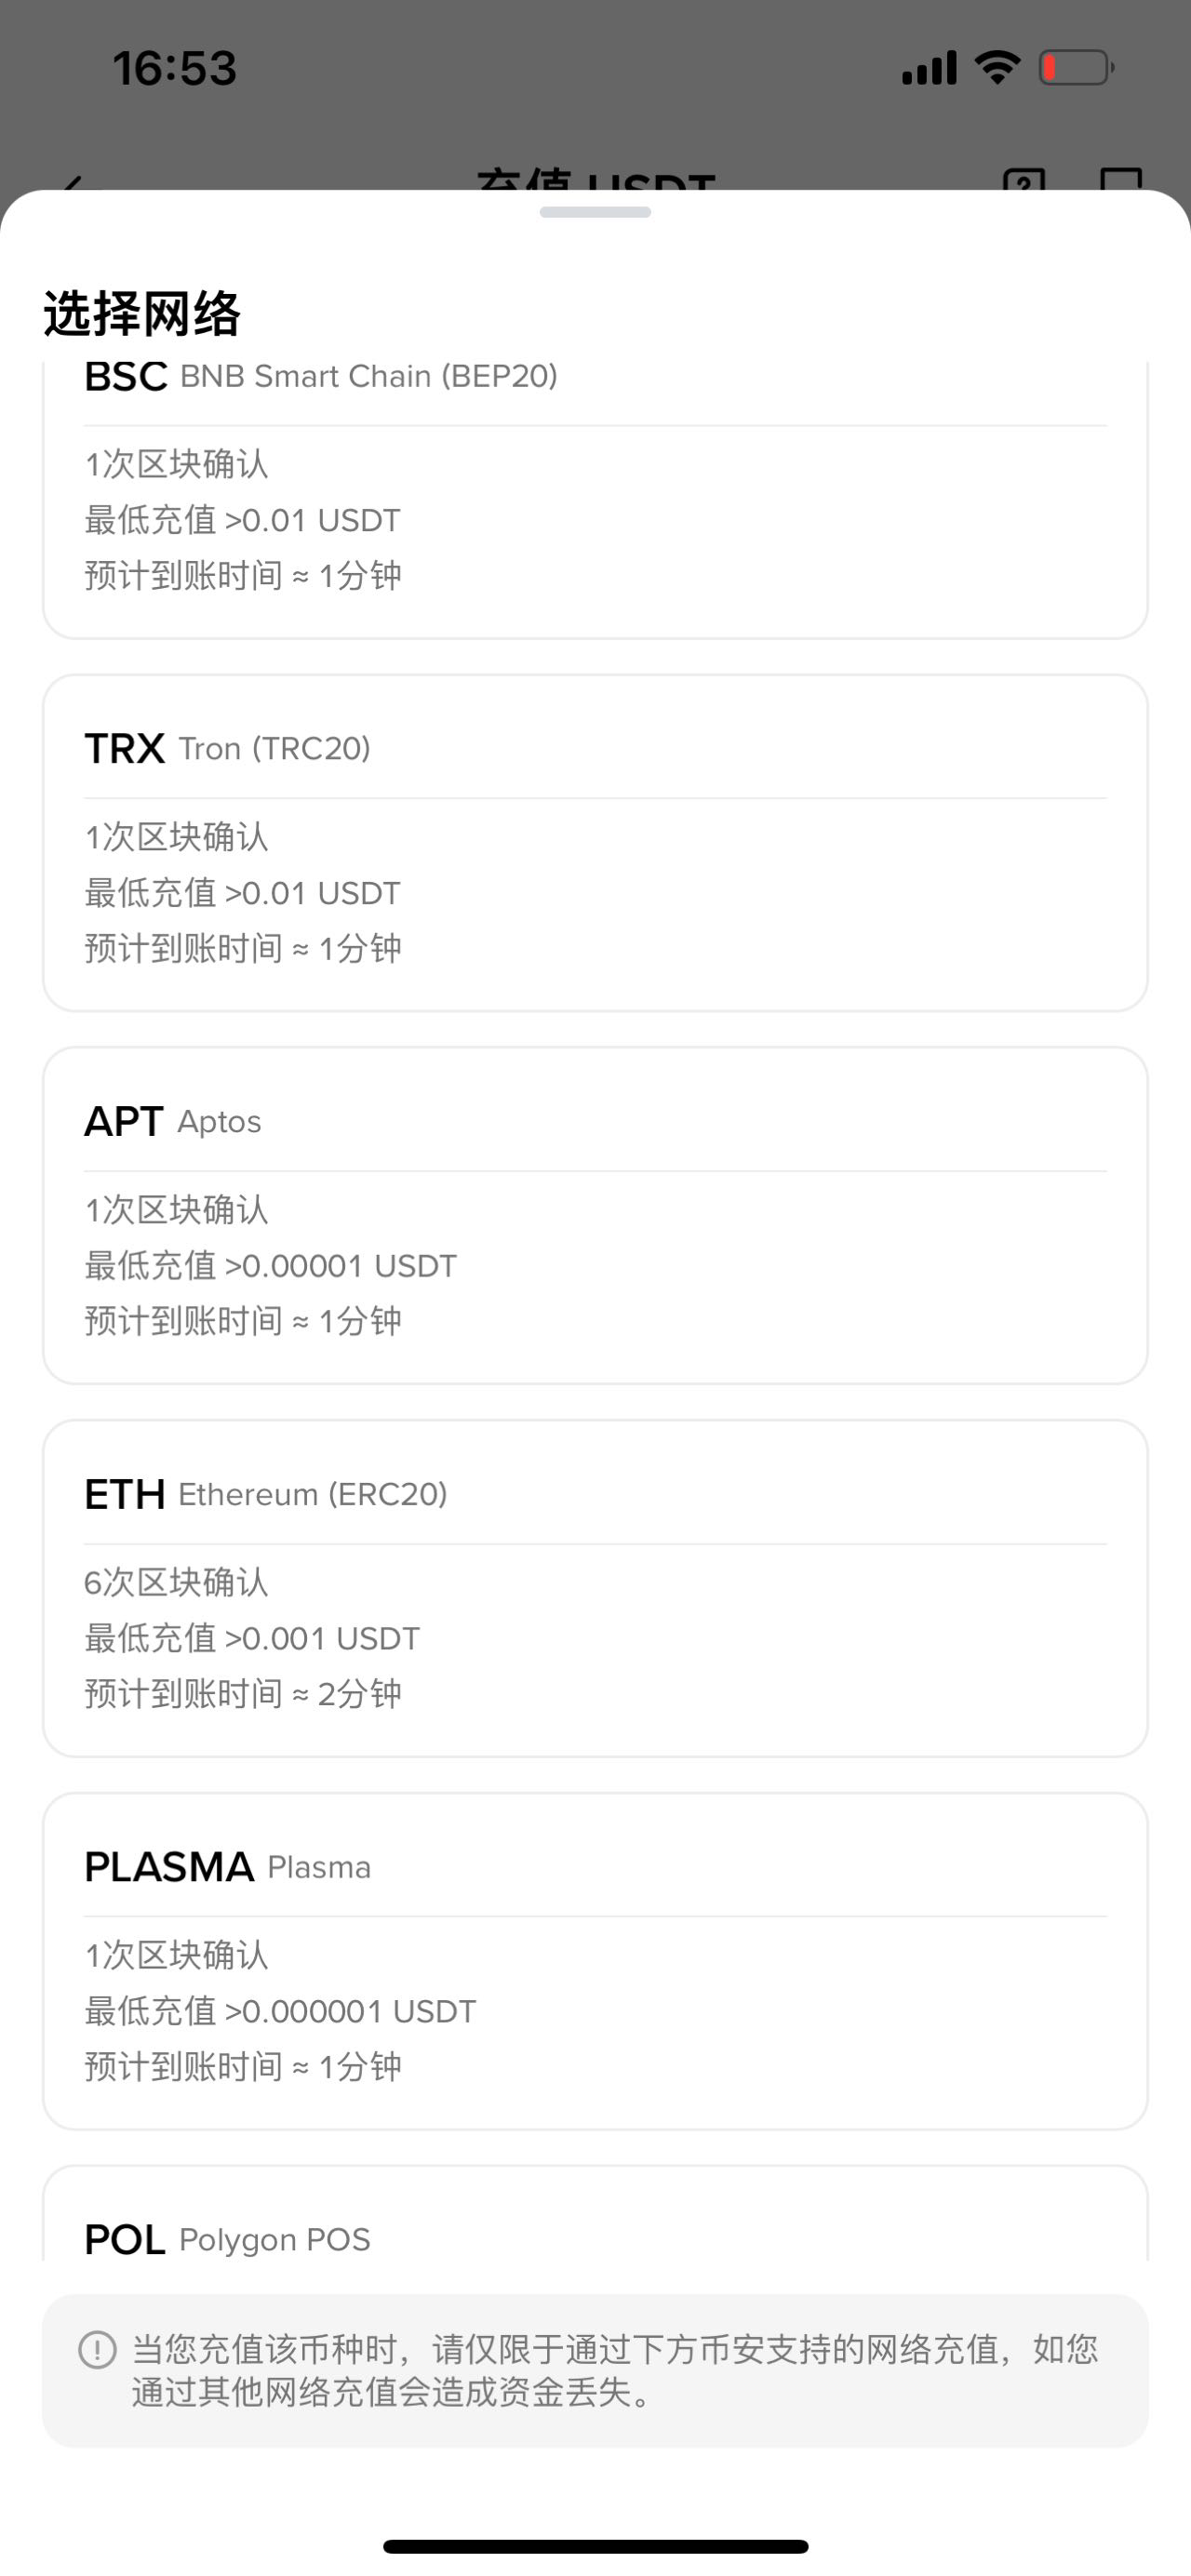Tap the 16:53 clock in status bar
Viewport: 1191px width, 2576px height.
(174, 68)
